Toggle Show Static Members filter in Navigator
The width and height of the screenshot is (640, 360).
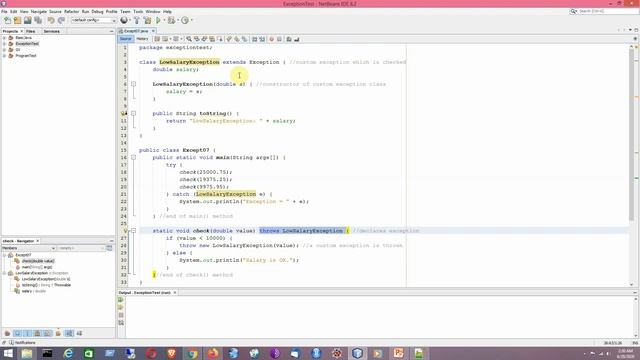tap(28, 333)
